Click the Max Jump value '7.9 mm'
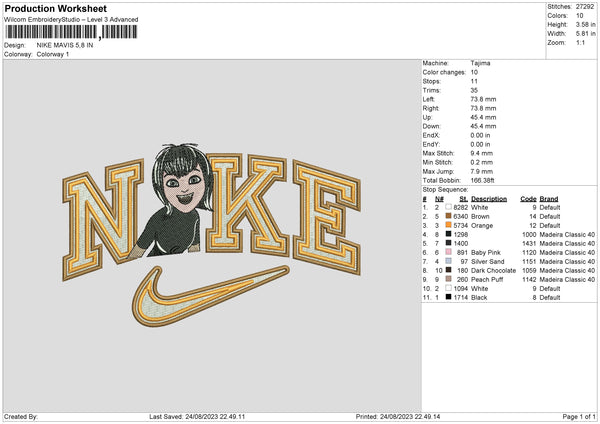This screenshot has height=424, width=600. pos(481,171)
